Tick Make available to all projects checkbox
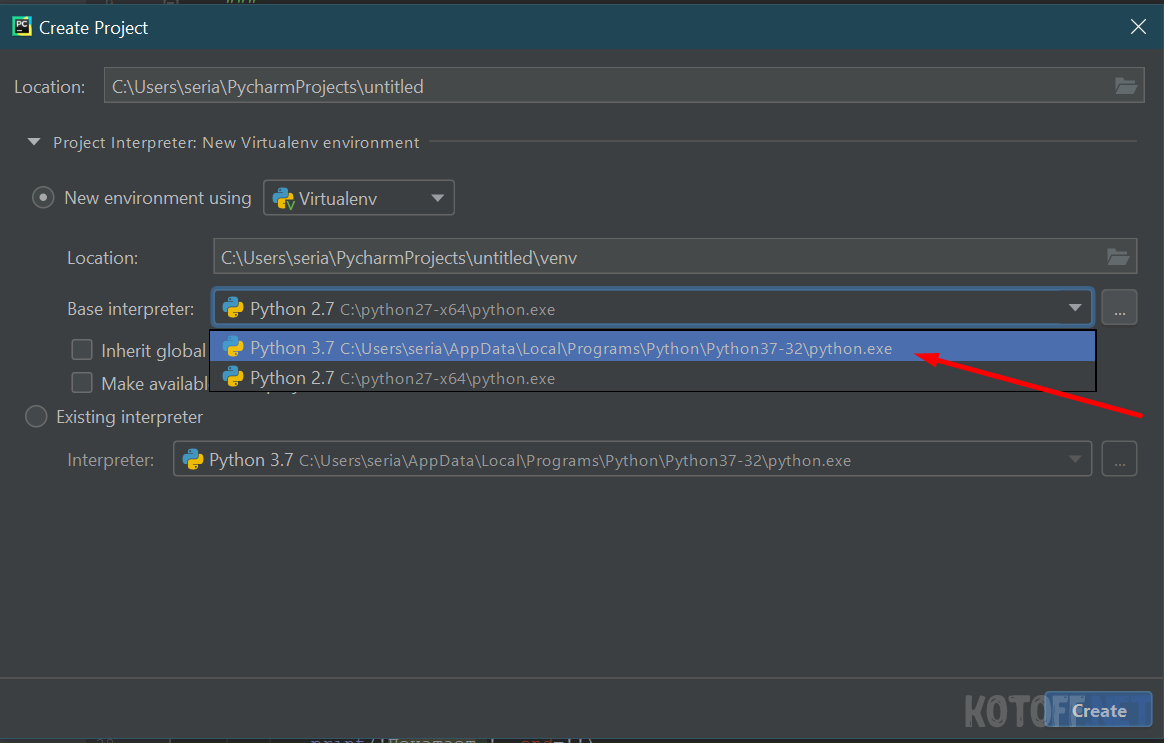This screenshot has width=1164, height=743. pos(82,383)
